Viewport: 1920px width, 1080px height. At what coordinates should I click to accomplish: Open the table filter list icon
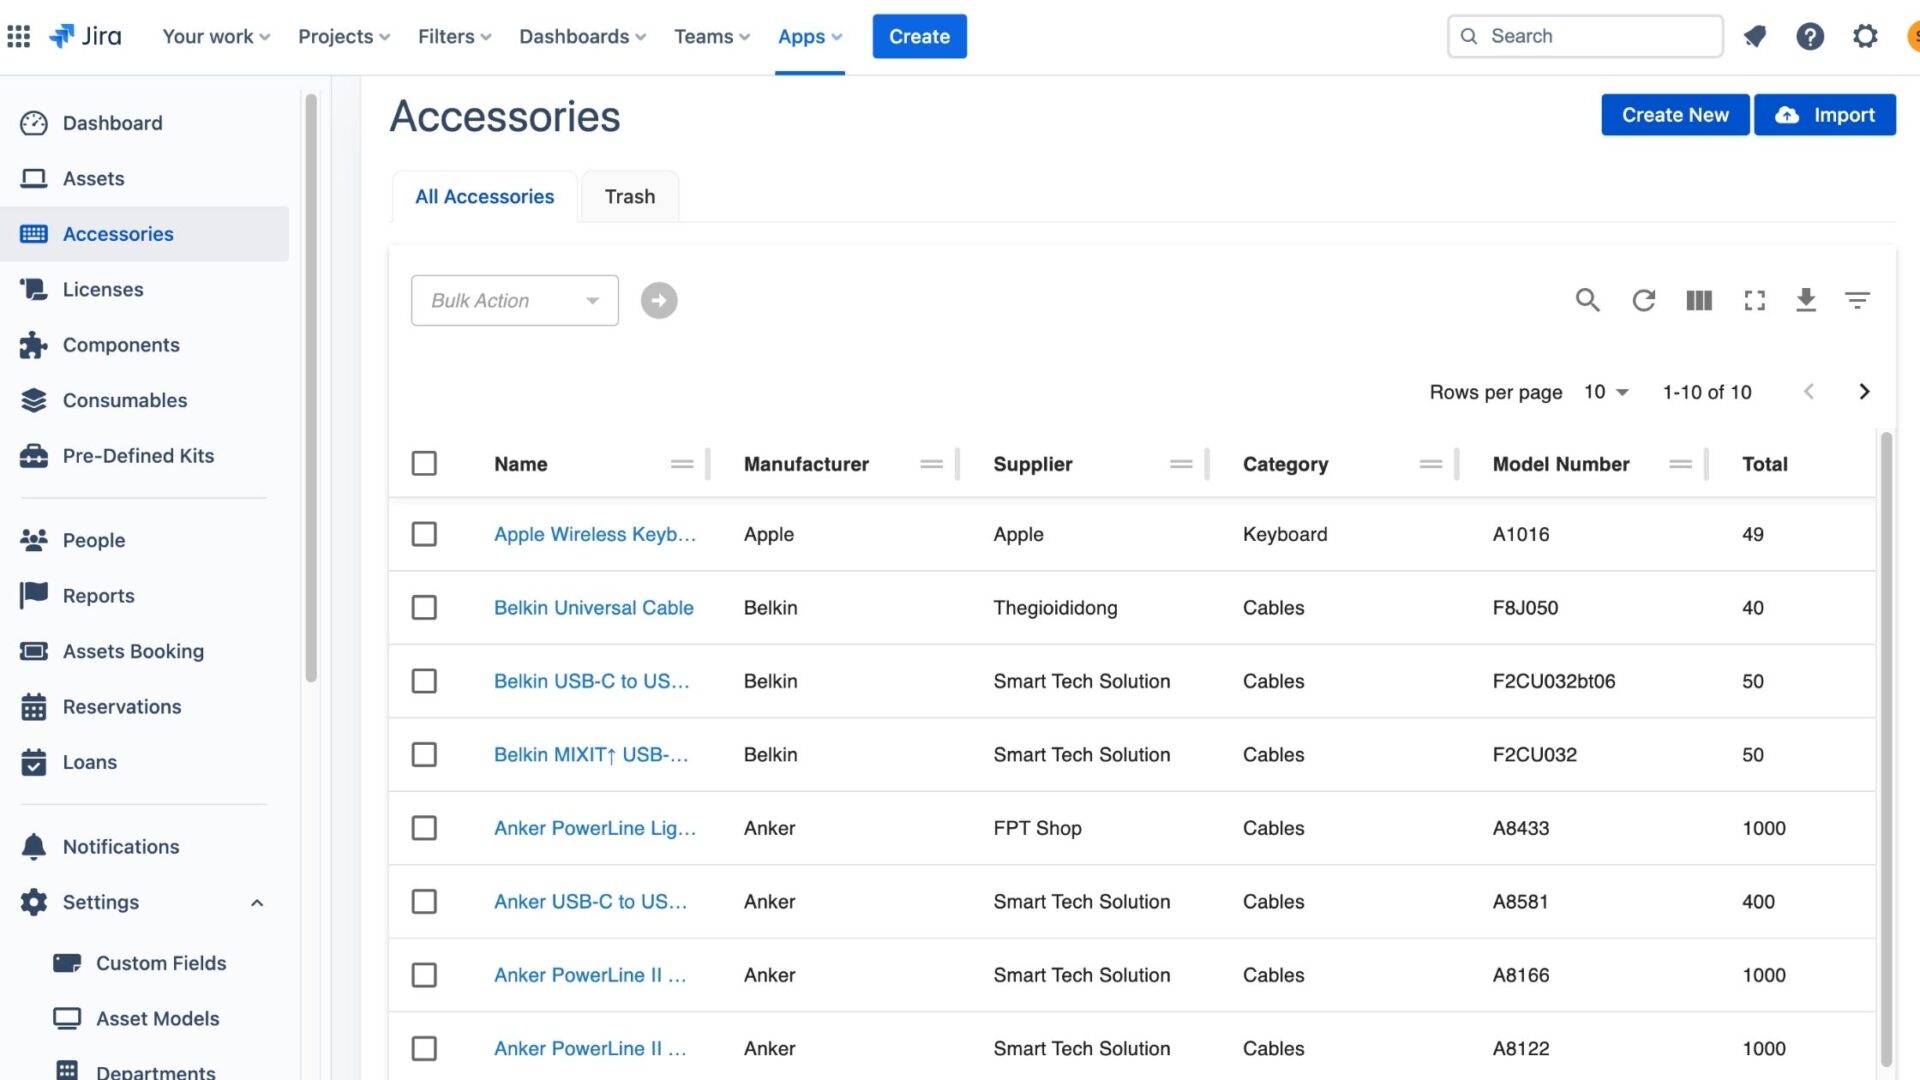[x=1857, y=300]
